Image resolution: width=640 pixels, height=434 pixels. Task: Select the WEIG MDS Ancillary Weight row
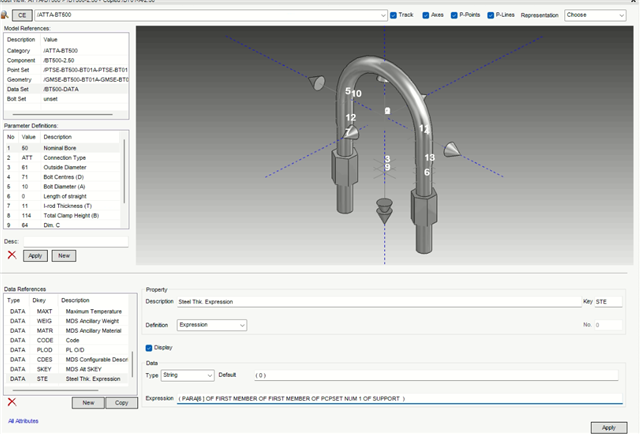coord(67,321)
